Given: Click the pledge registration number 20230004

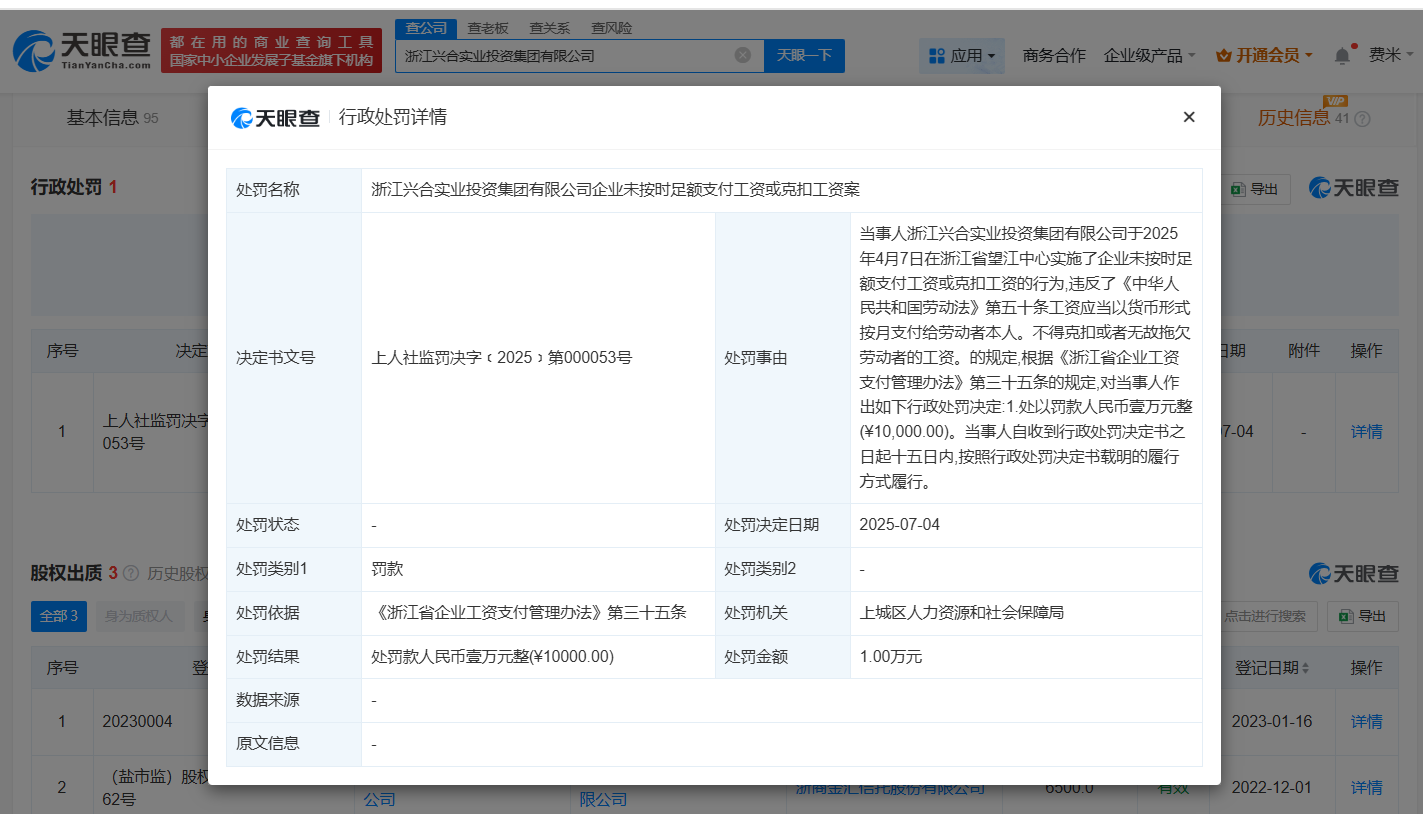Looking at the screenshot, I should [x=138, y=721].
